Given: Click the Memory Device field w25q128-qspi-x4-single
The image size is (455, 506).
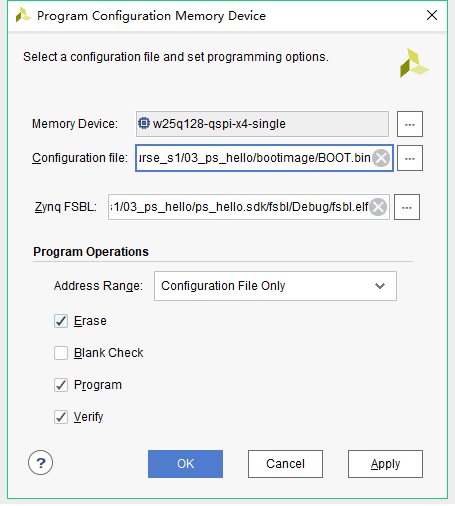Looking at the screenshot, I should (x=262, y=124).
